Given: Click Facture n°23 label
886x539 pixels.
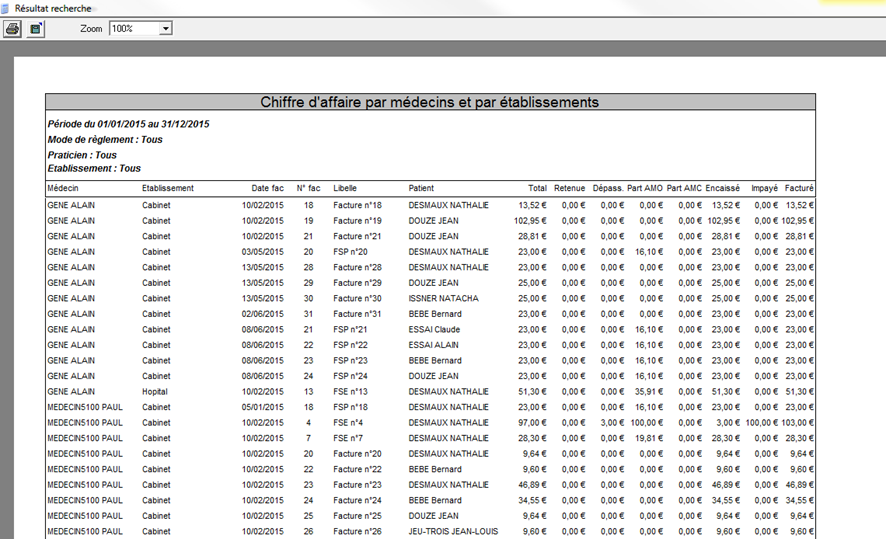Looking at the screenshot, I should pyautogui.click(x=357, y=485).
